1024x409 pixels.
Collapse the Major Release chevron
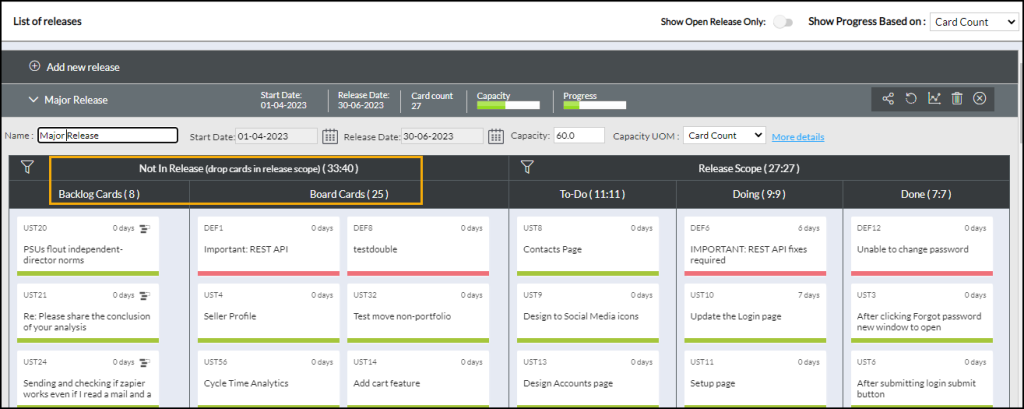33,100
